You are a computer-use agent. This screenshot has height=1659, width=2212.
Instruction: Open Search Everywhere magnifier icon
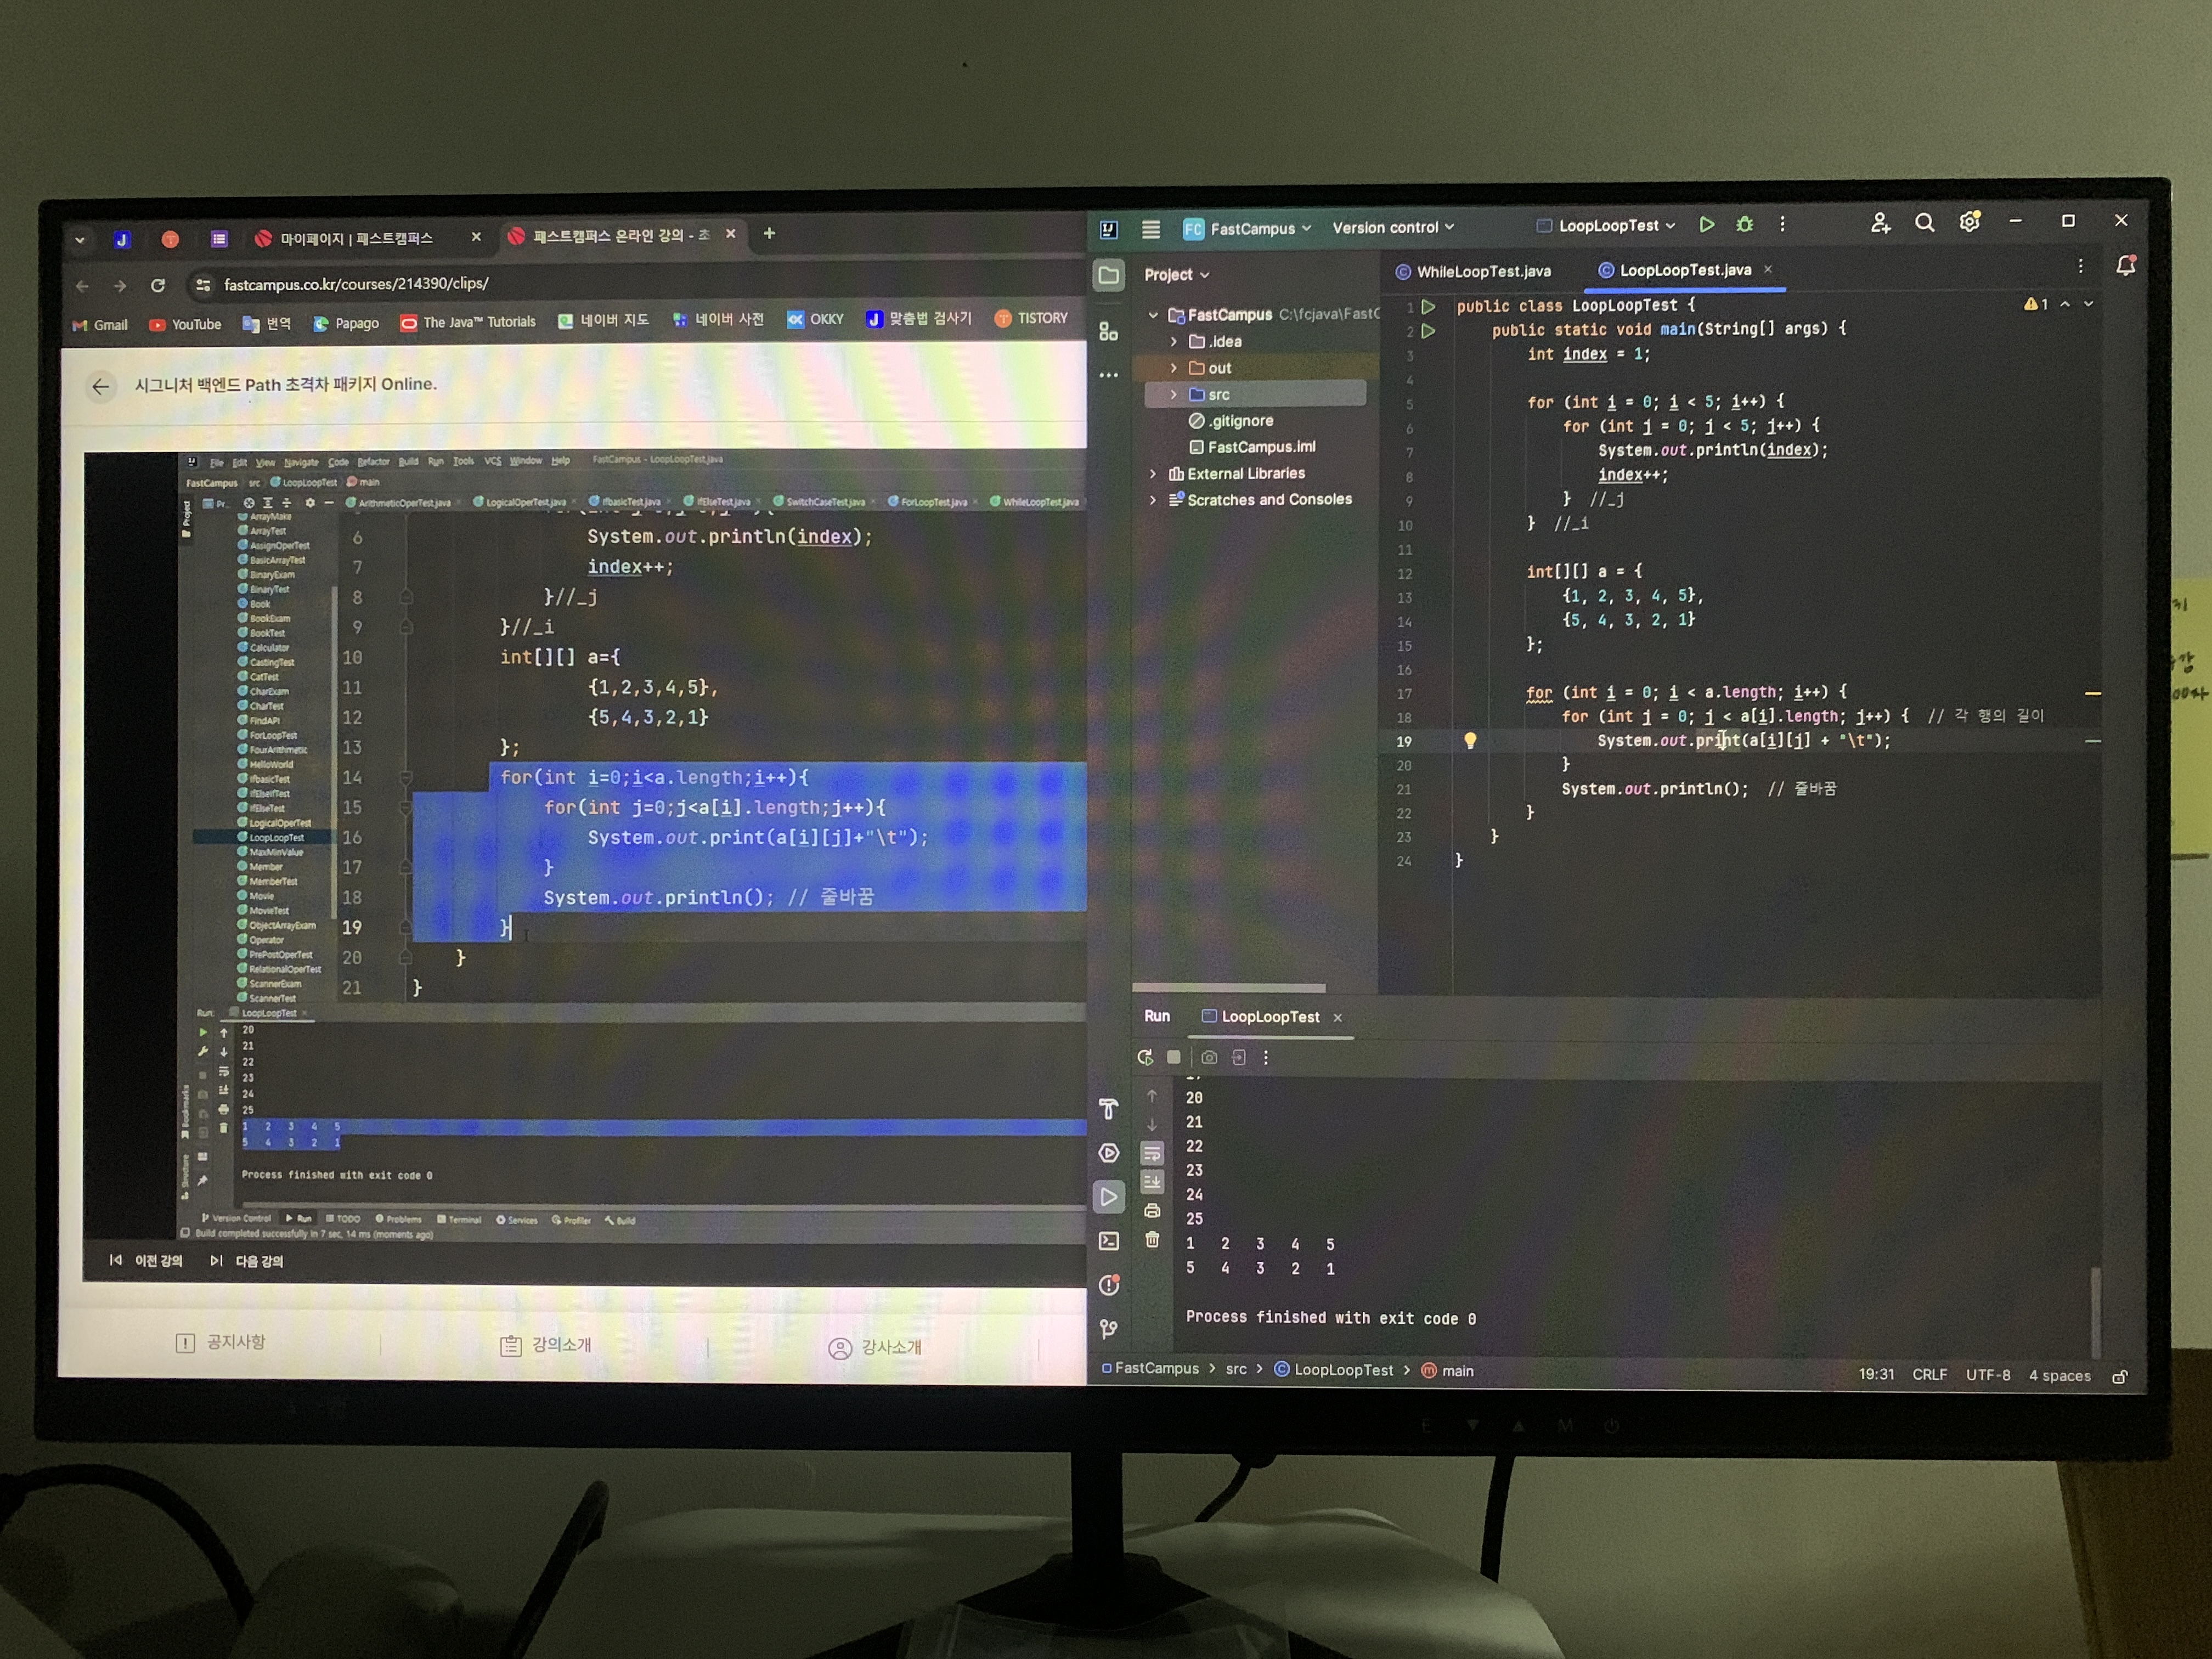coord(1924,223)
